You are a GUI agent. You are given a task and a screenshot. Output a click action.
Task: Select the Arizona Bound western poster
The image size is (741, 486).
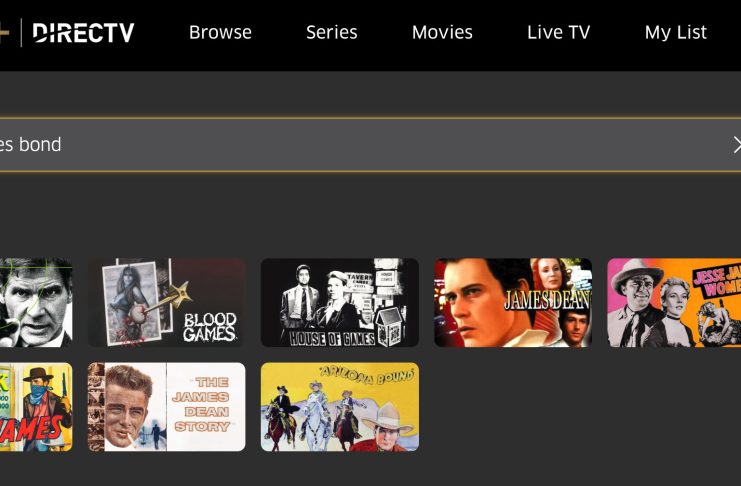(x=340, y=407)
